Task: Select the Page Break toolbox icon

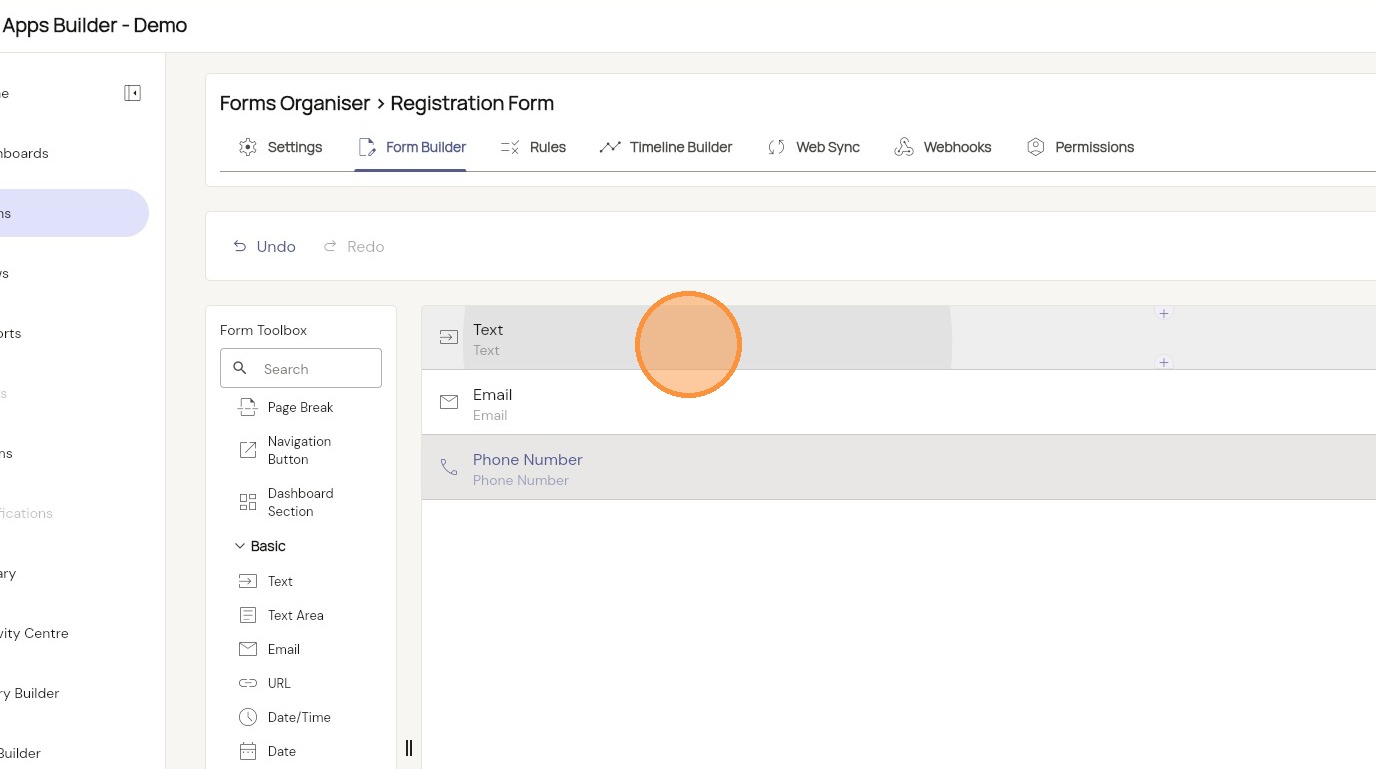Action: coord(248,407)
